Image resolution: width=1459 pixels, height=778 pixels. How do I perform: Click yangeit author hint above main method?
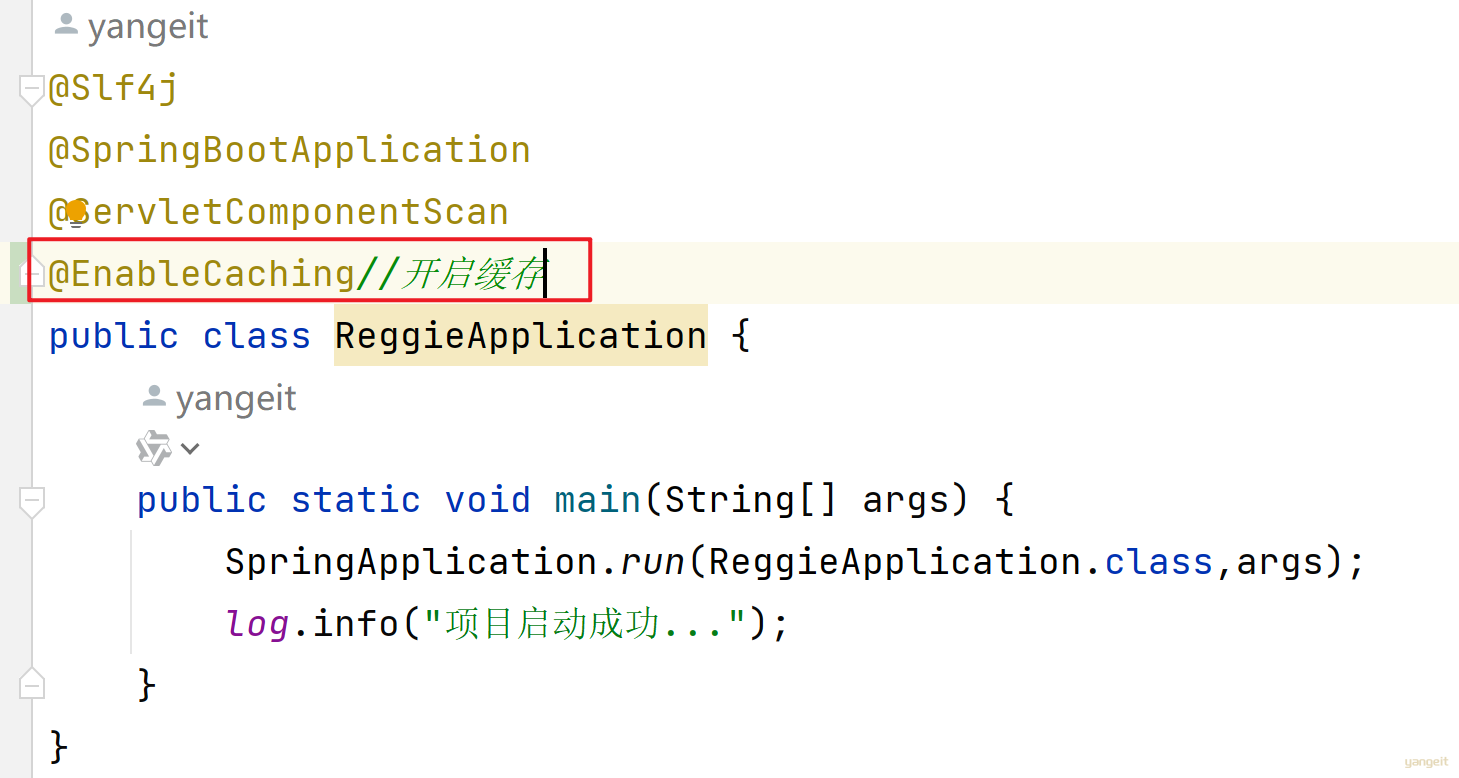[236, 399]
